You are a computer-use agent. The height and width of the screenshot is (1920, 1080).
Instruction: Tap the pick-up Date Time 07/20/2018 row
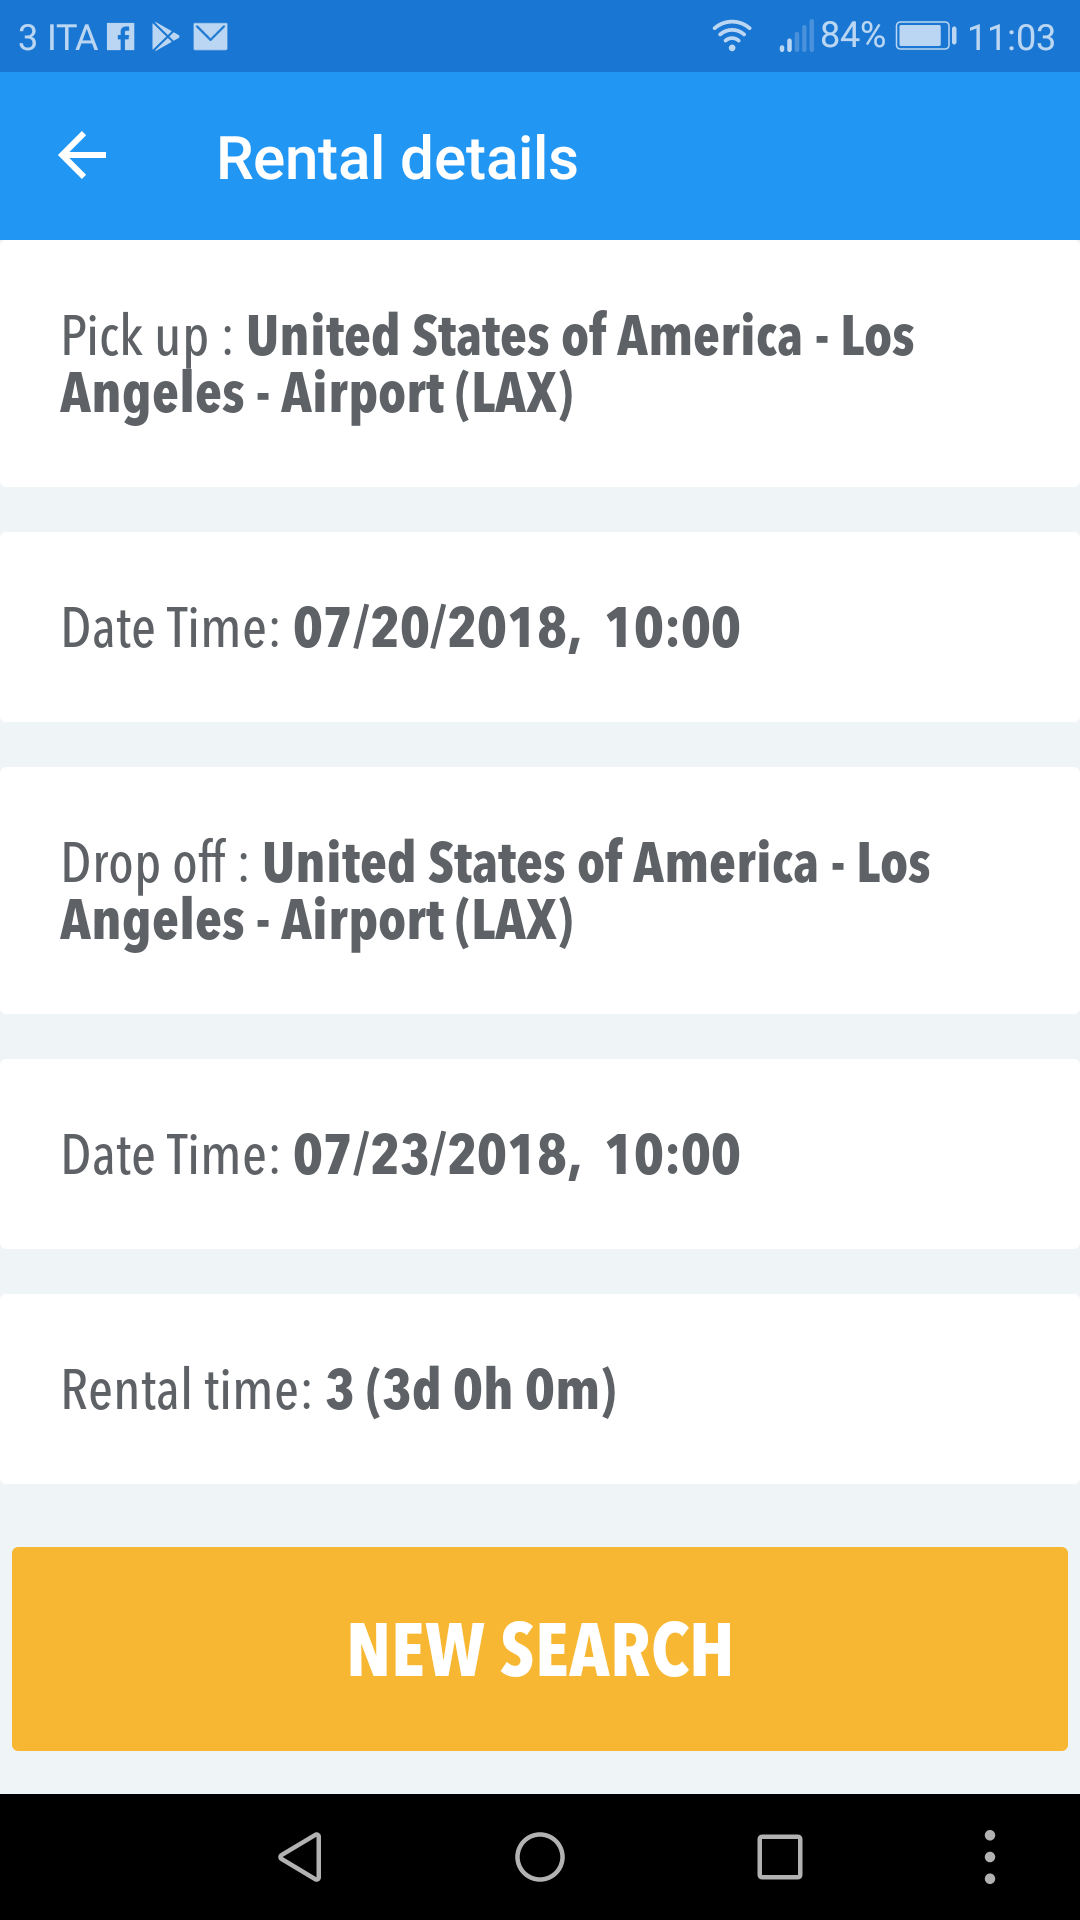pyautogui.click(x=540, y=627)
